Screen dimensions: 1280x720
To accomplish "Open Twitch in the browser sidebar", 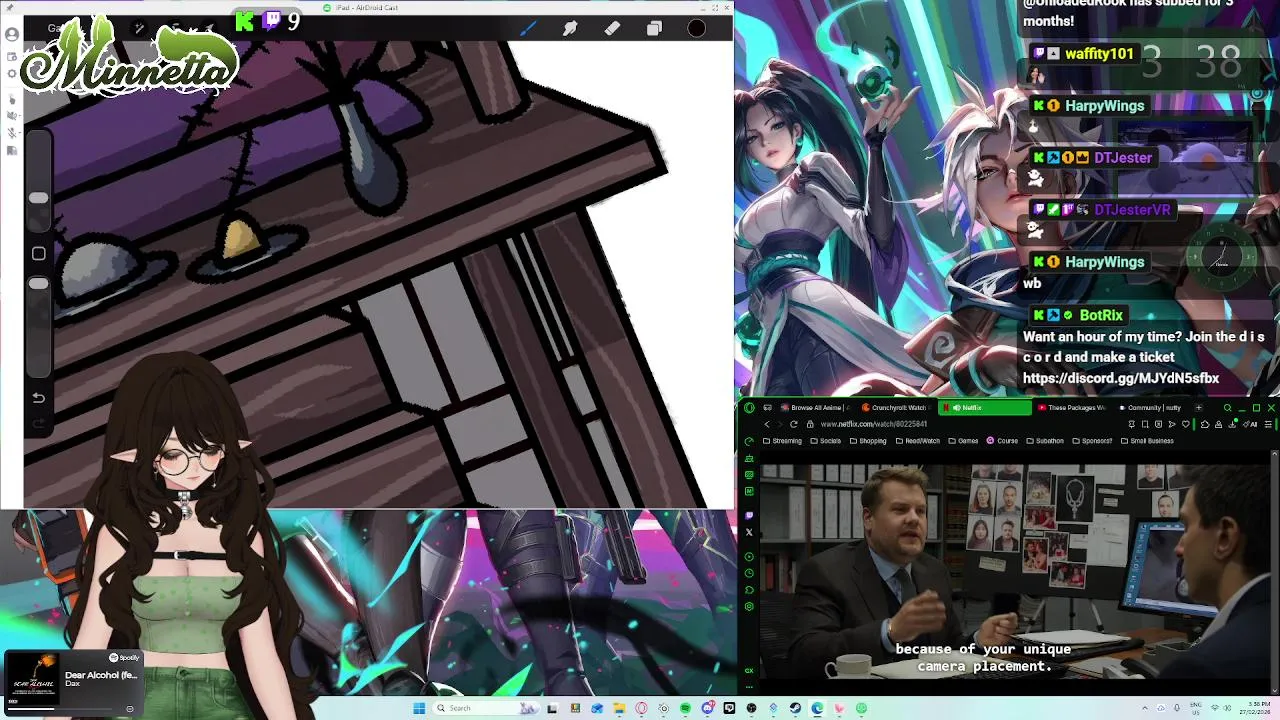I will [749, 516].
